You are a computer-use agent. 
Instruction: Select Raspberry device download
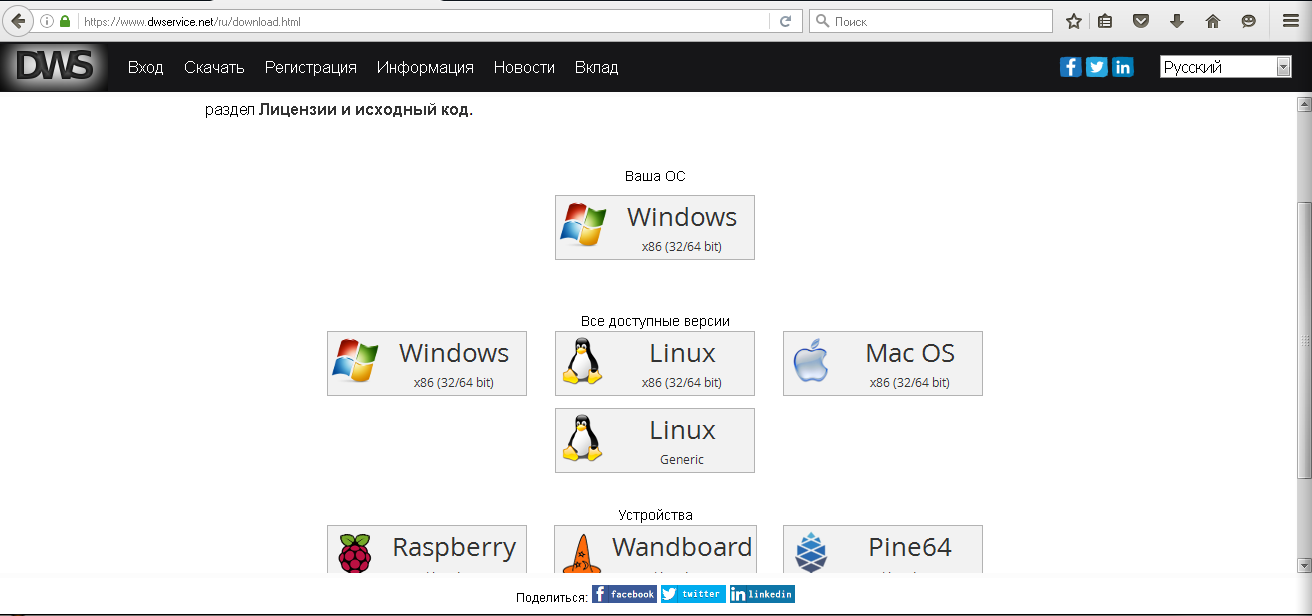click(x=427, y=550)
